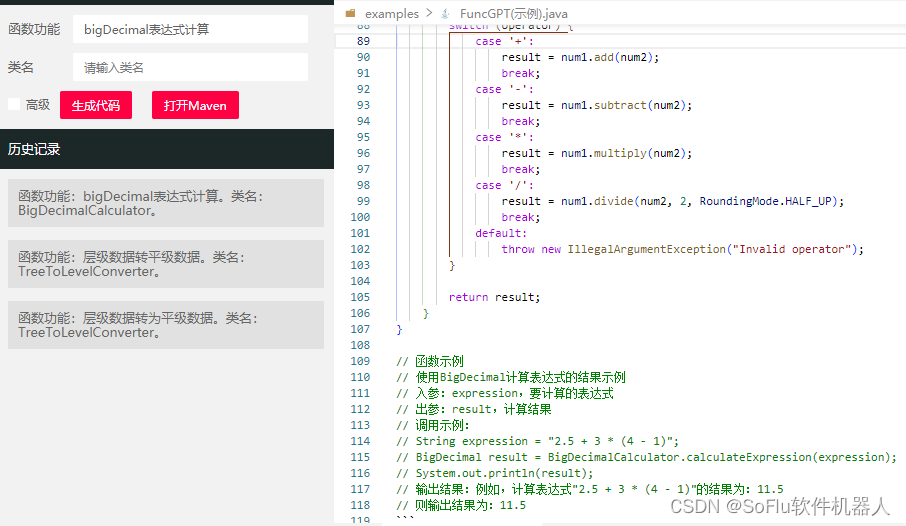Click System.out.println(result) comment line
Screen dimensions: 906x526
[x=495, y=473]
